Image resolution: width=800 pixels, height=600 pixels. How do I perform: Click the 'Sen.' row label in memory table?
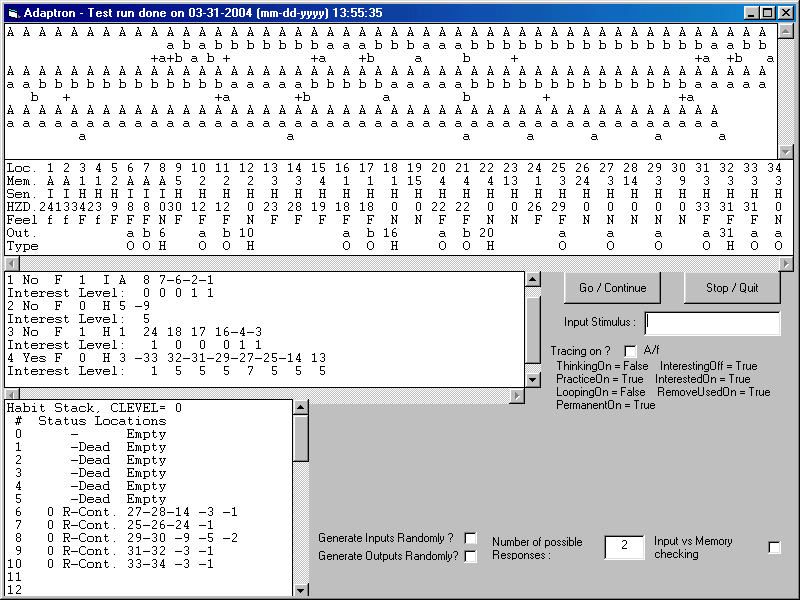point(22,194)
